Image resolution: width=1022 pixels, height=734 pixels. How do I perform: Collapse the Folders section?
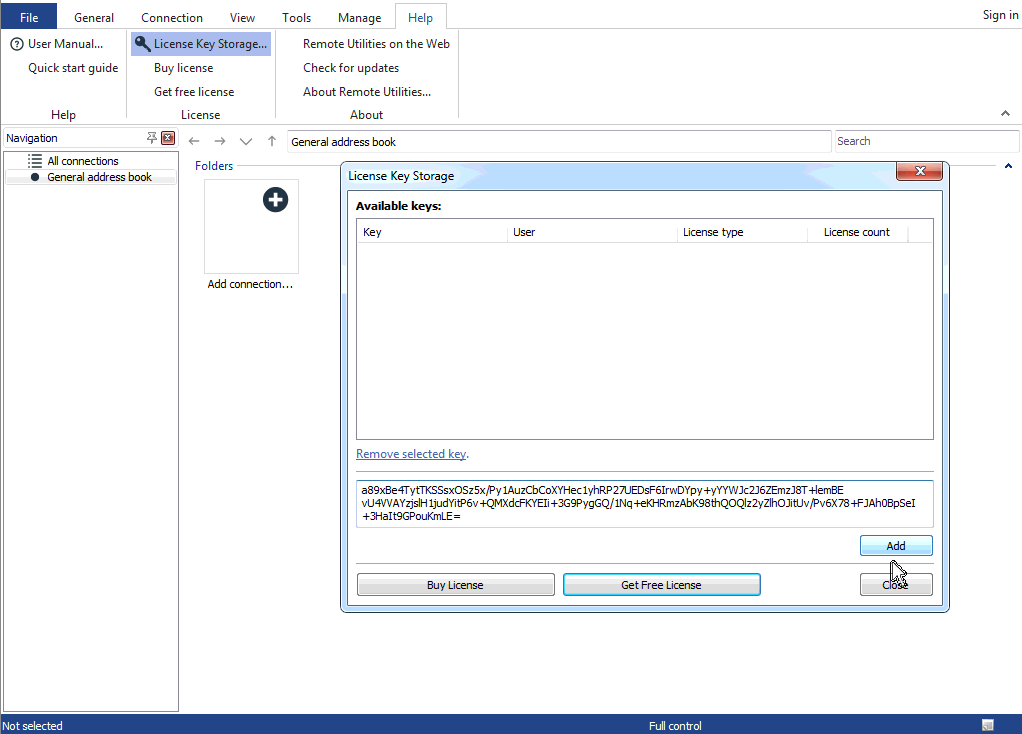(1008, 166)
